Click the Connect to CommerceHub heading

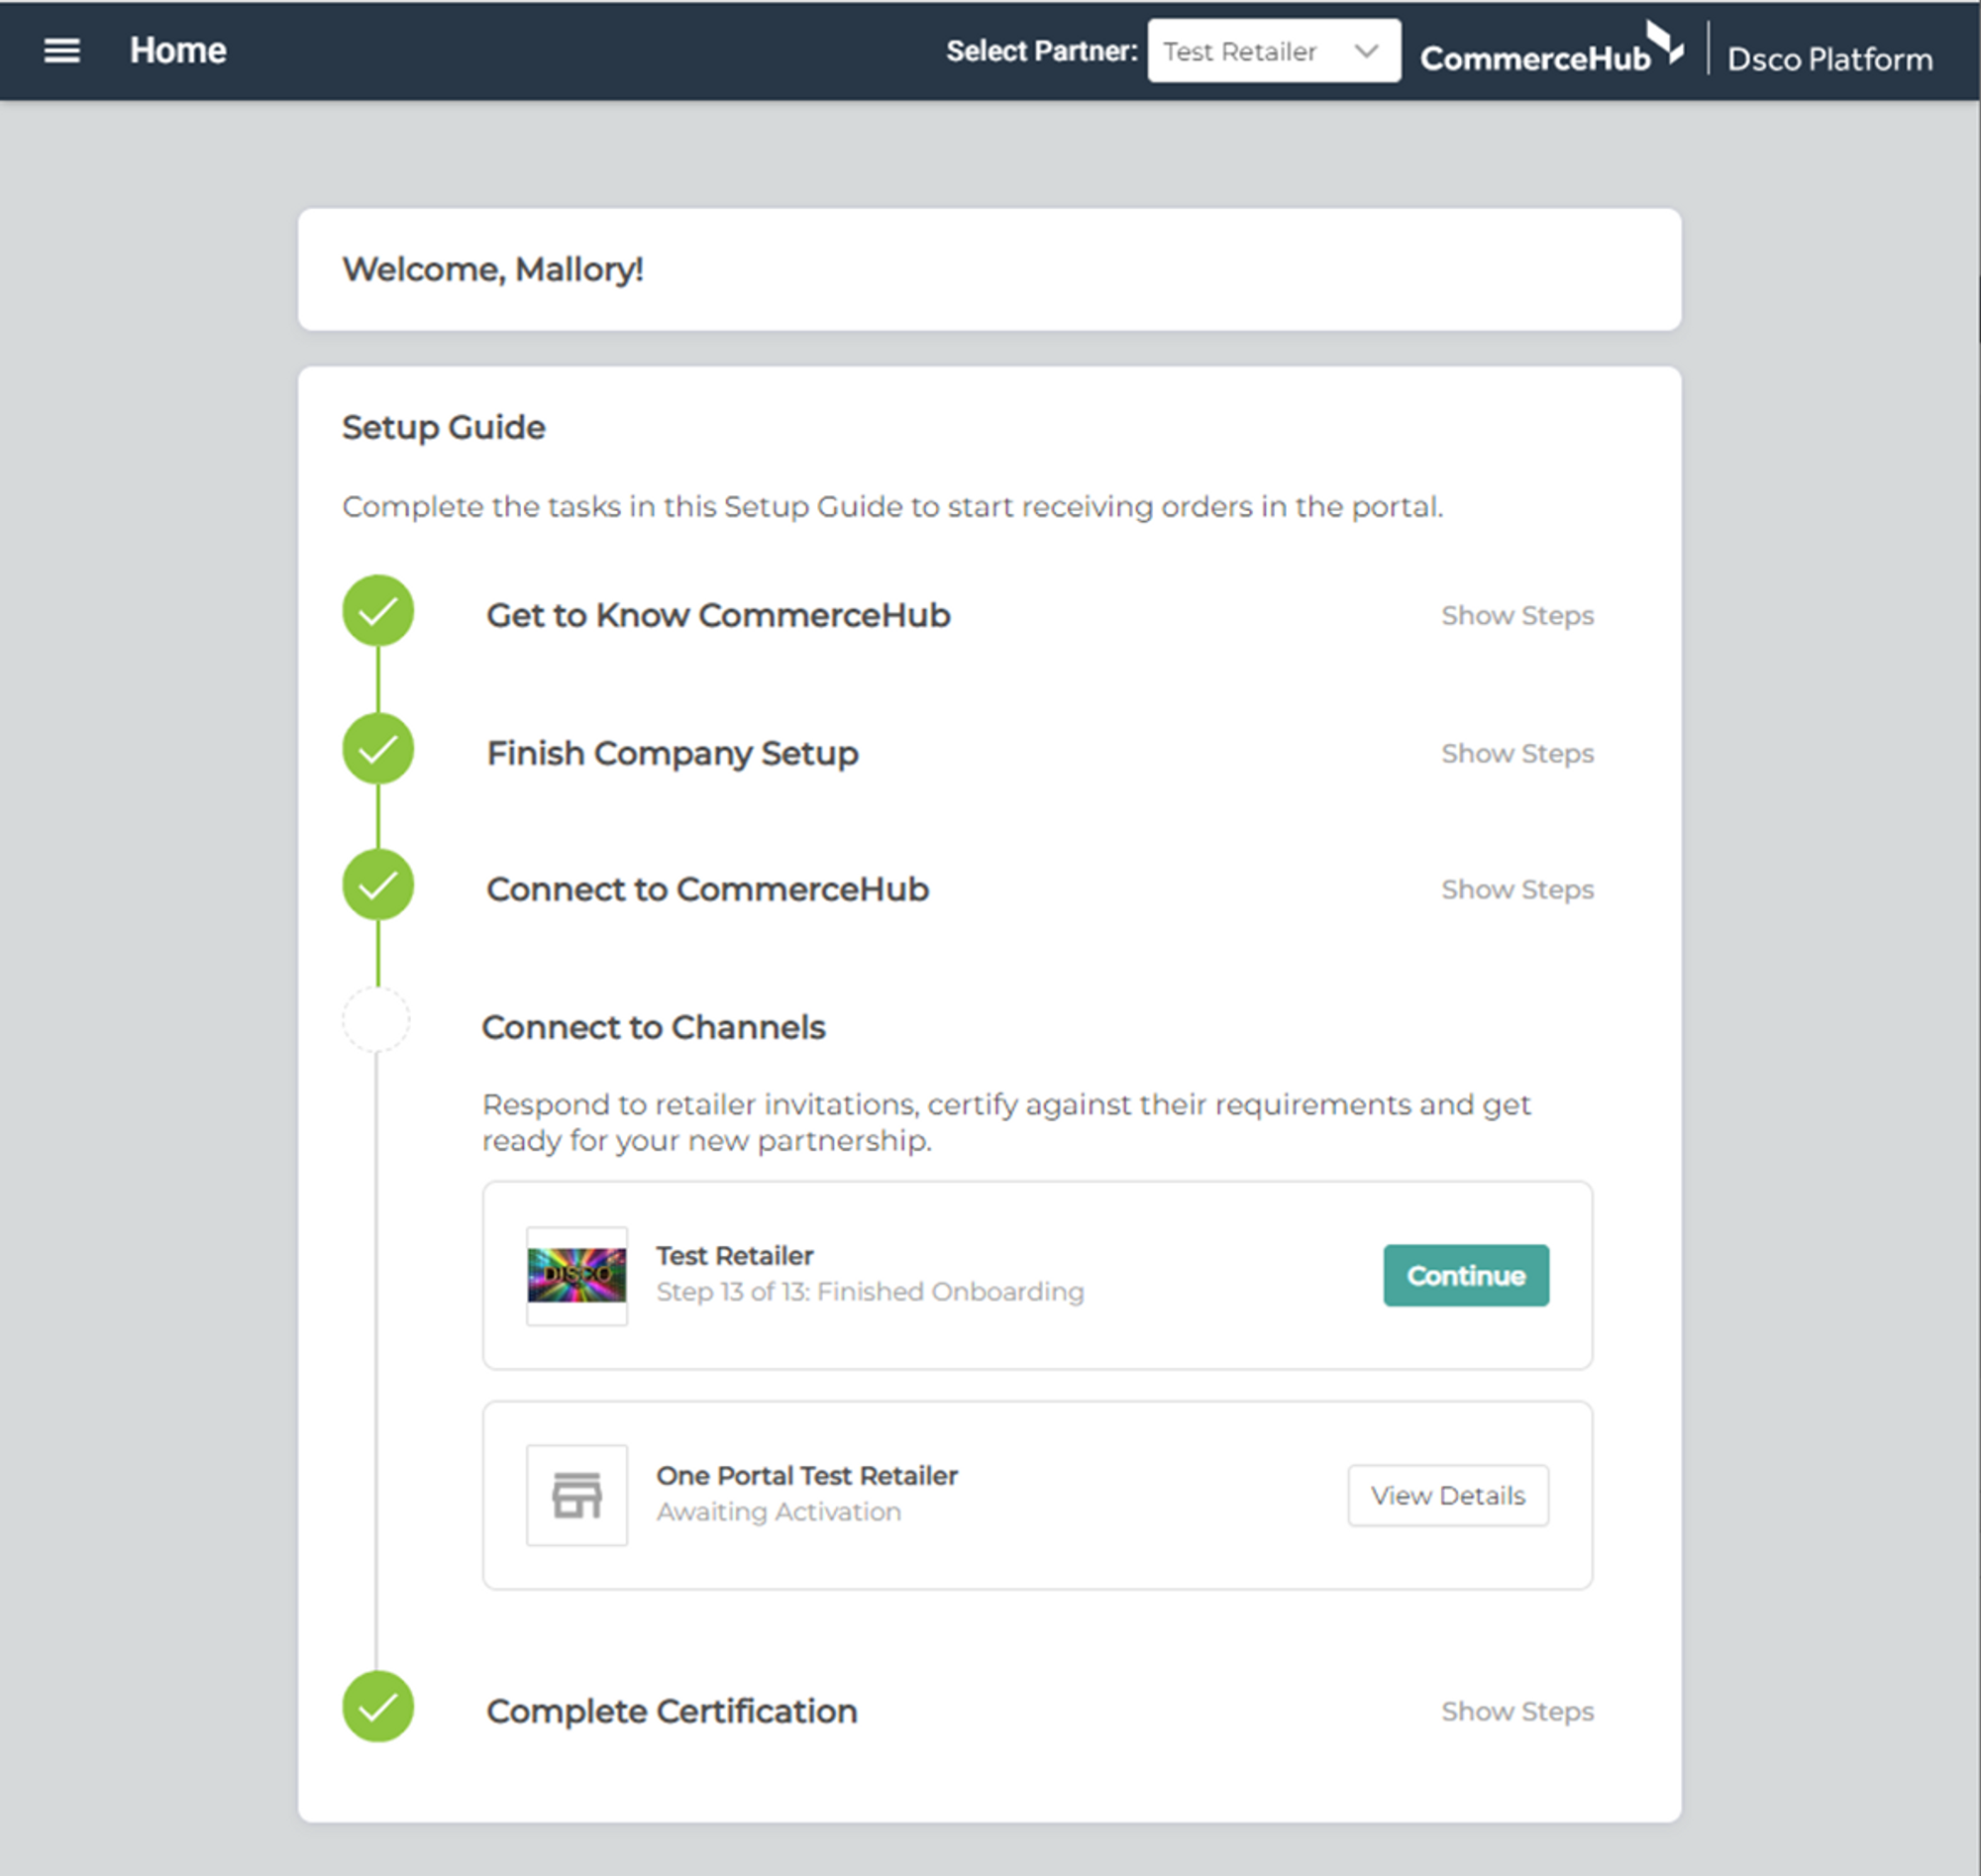[x=708, y=890]
